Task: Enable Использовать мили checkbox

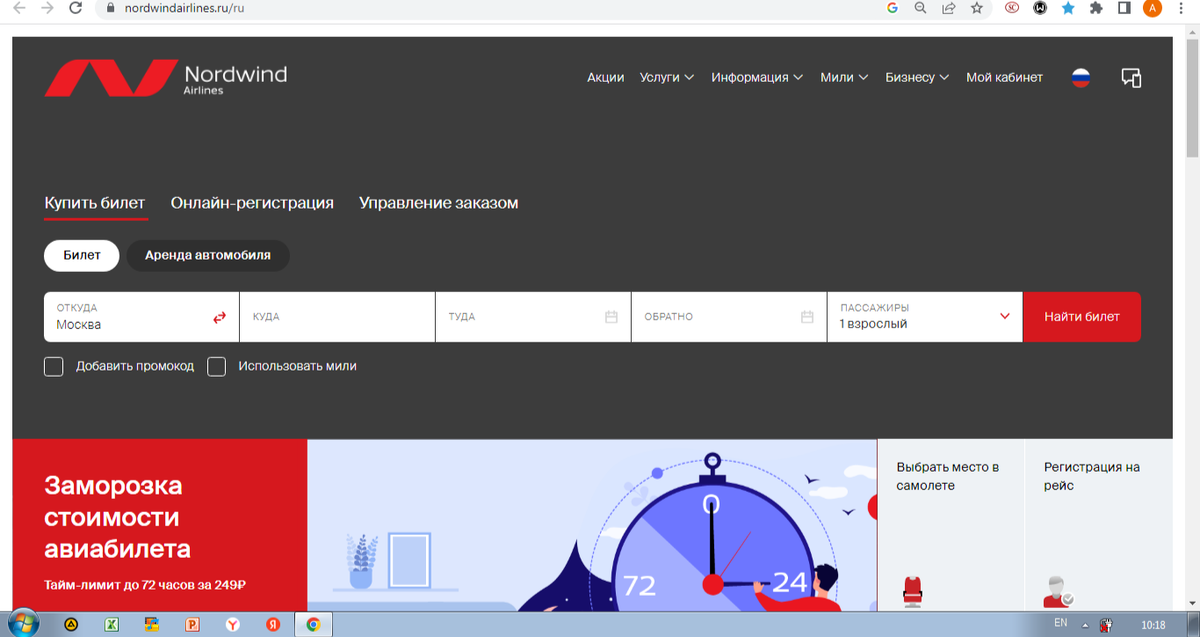Action: tap(217, 366)
